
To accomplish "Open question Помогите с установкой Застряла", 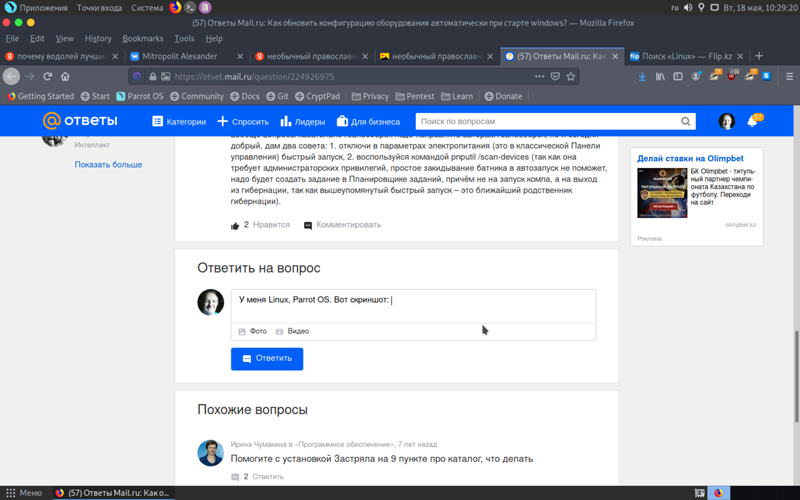I will (x=382, y=459).
